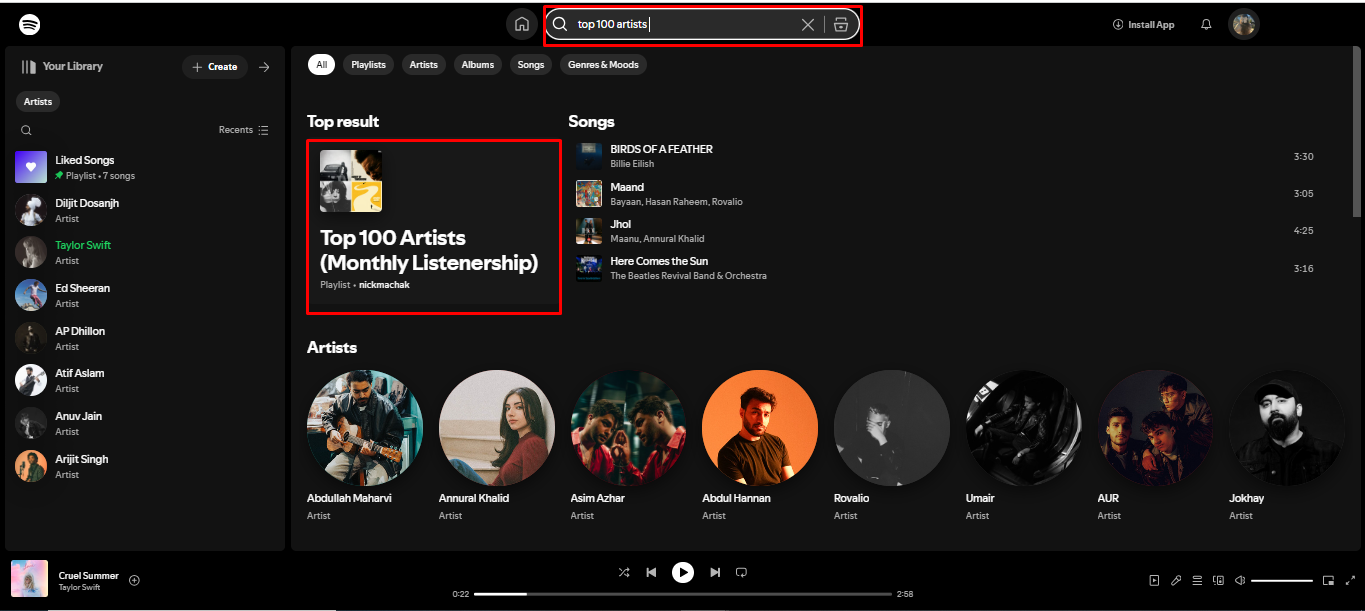Open the Recents sort options
1365x611 pixels.
pyautogui.click(x=243, y=130)
